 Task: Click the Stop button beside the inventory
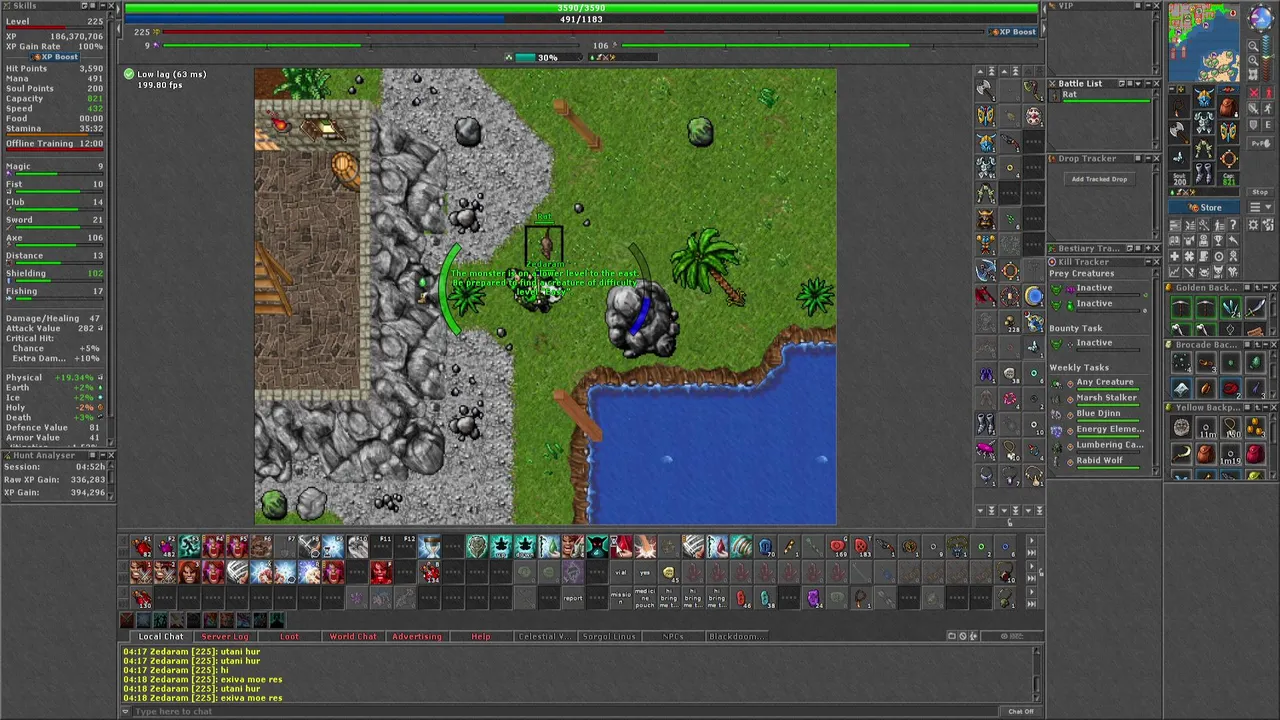pyautogui.click(x=1260, y=192)
